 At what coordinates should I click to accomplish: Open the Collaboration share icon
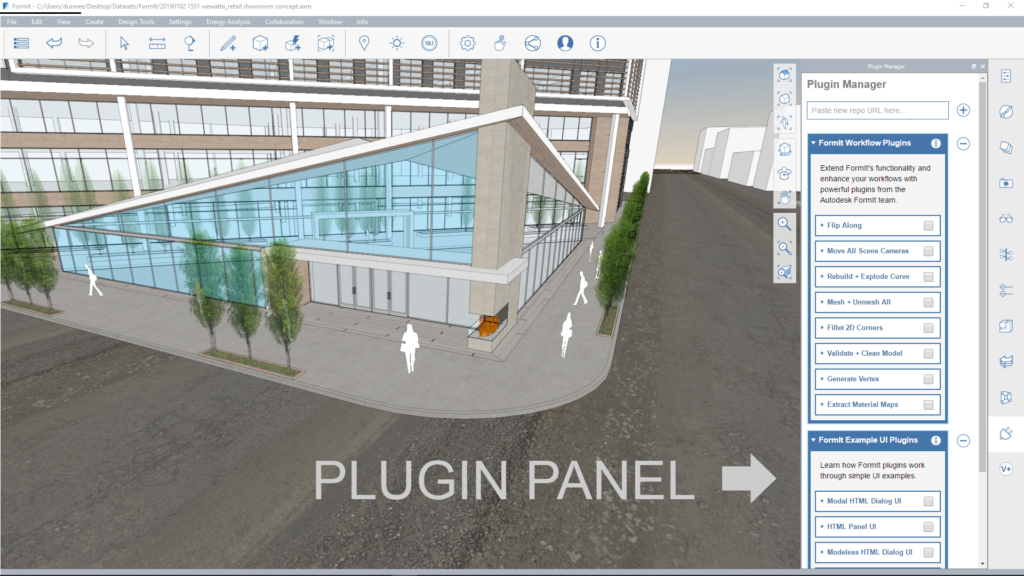click(532, 43)
